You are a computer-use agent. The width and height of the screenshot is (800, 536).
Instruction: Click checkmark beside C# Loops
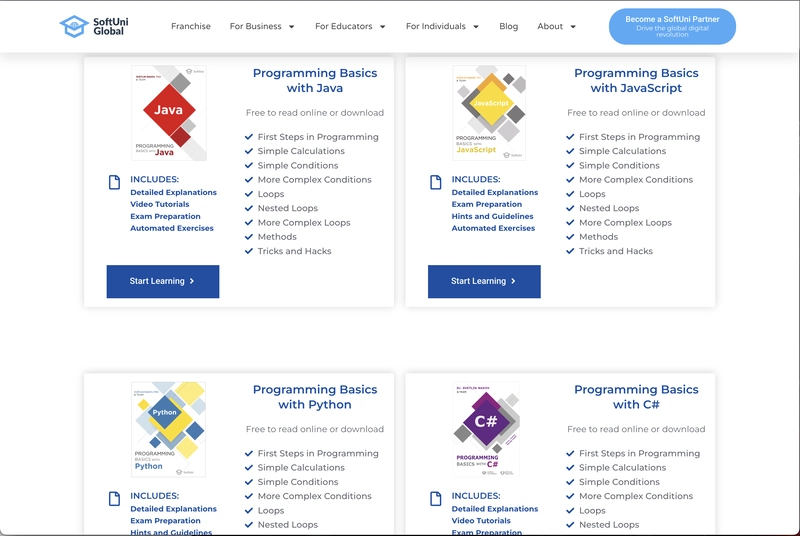click(x=570, y=511)
